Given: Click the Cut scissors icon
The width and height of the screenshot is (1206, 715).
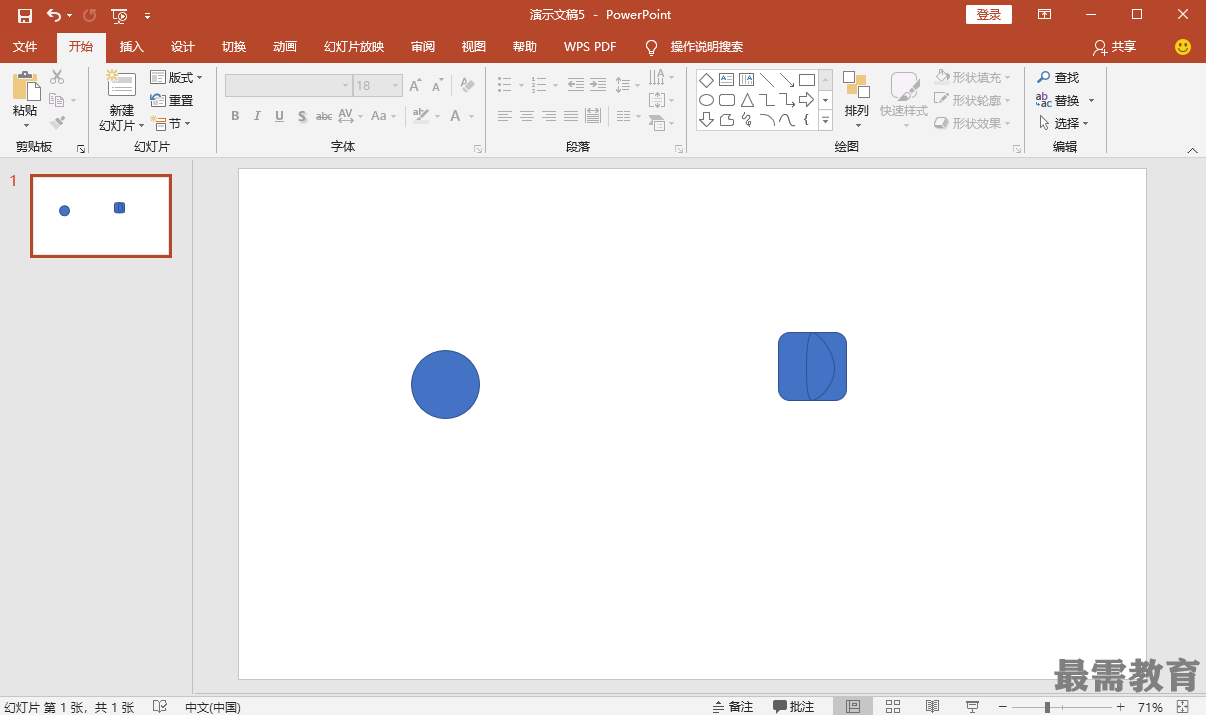Looking at the screenshot, I should point(57,77).
